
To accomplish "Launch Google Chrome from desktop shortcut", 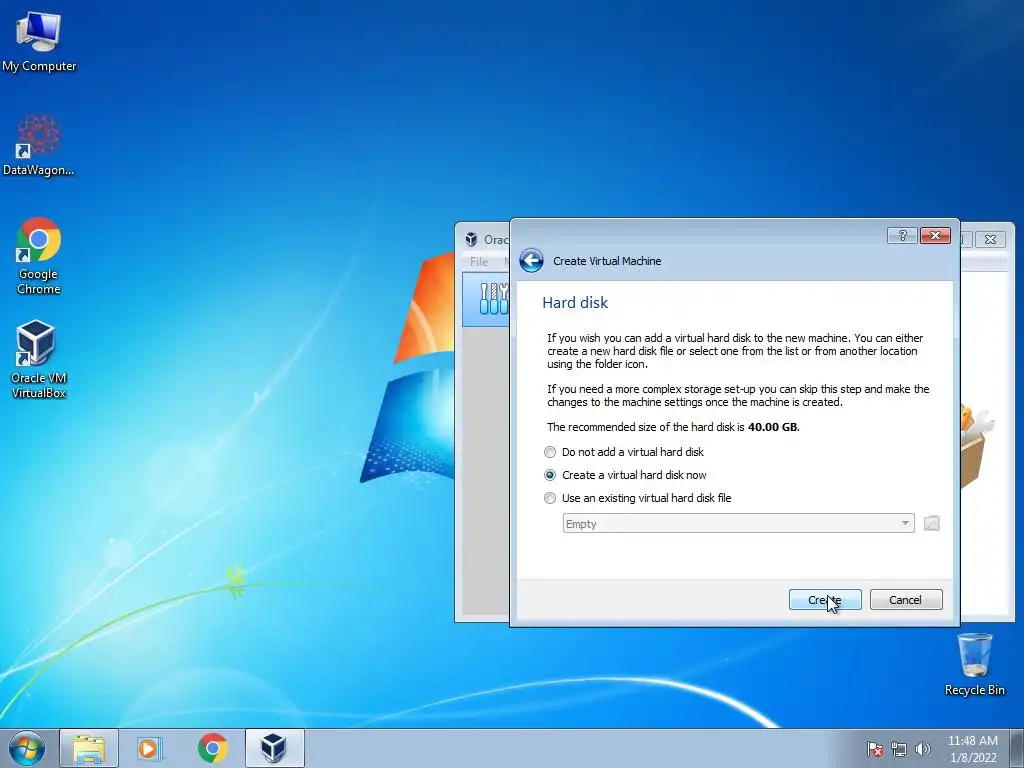I will (x=39, y=255).
